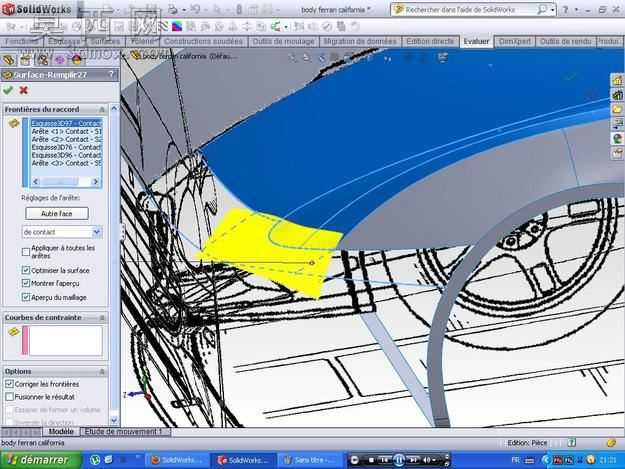Click the curvature color display icon
The height and width of the screenshot is (469, 625).
[x=177, y=27]
